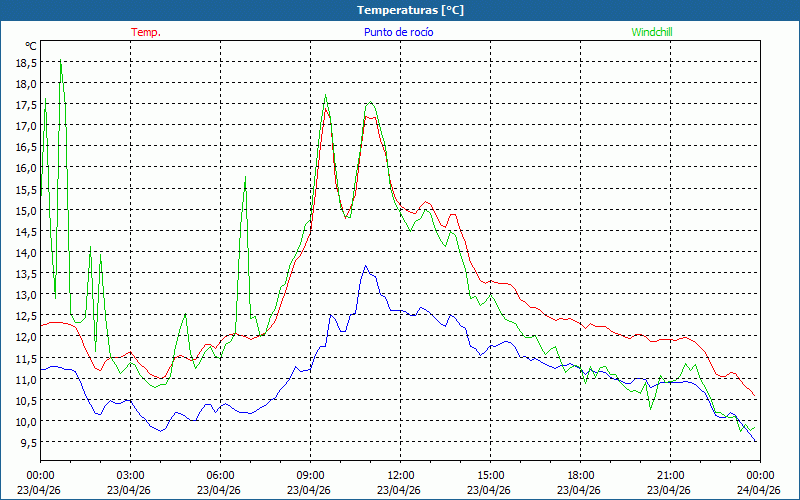Viewport: 800px width, 500px height.
Task: Select the 03:00 time marker on the x-axis
Action: pyautogui.click(x=130, y=475)
